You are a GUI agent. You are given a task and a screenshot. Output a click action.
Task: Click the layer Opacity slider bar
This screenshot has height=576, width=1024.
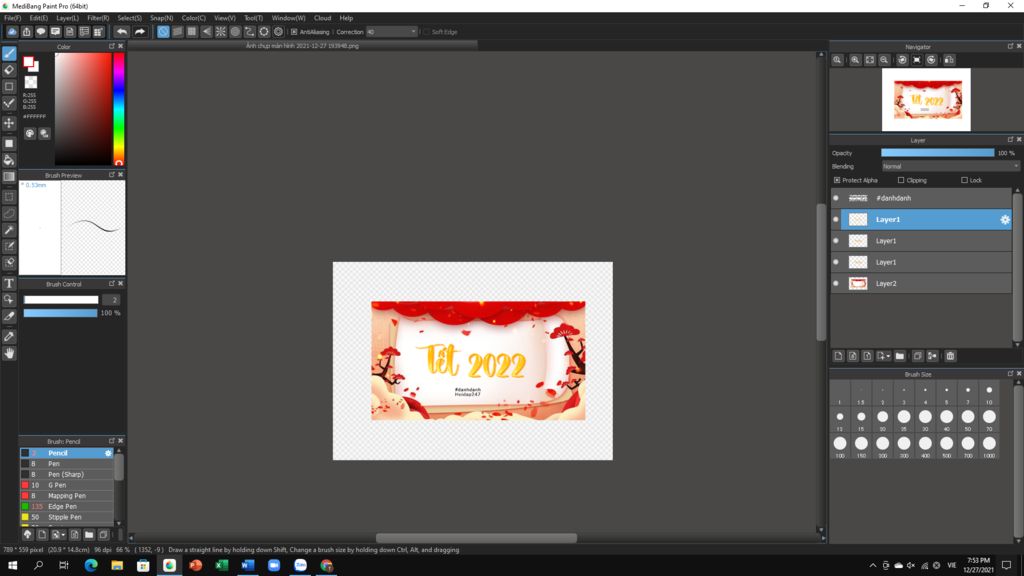pos(938,153)
